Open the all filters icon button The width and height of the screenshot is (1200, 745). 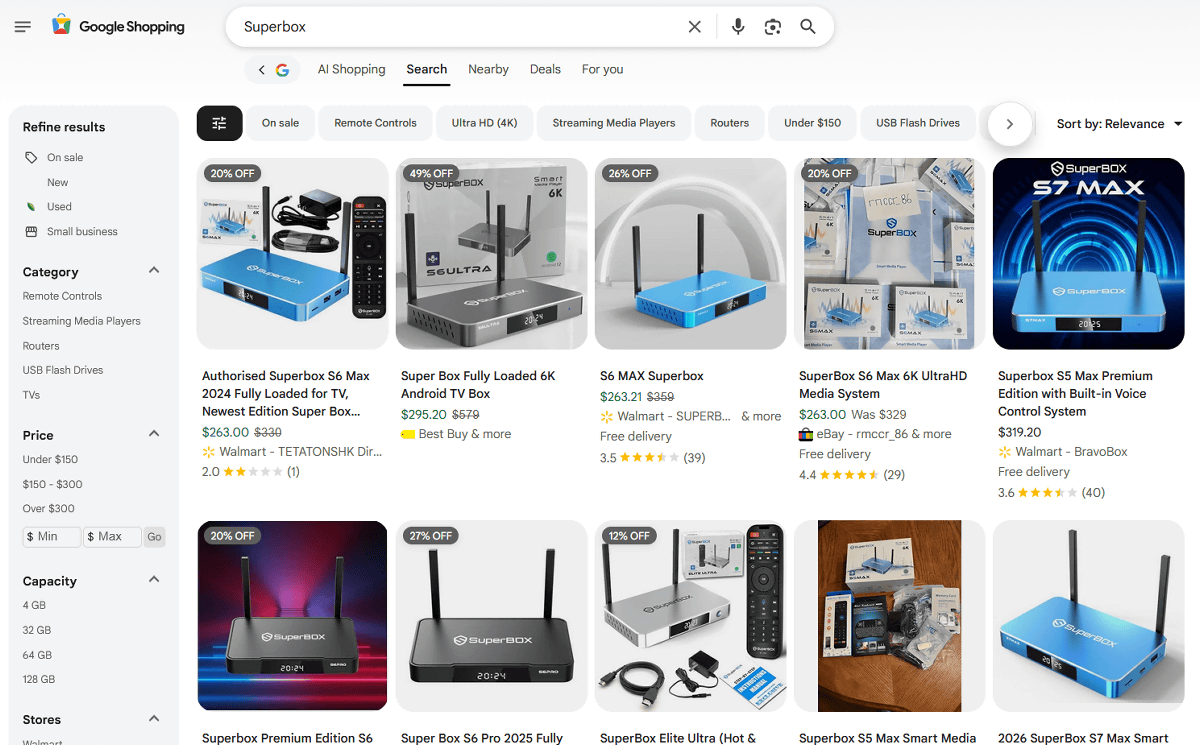pos(220,123)
